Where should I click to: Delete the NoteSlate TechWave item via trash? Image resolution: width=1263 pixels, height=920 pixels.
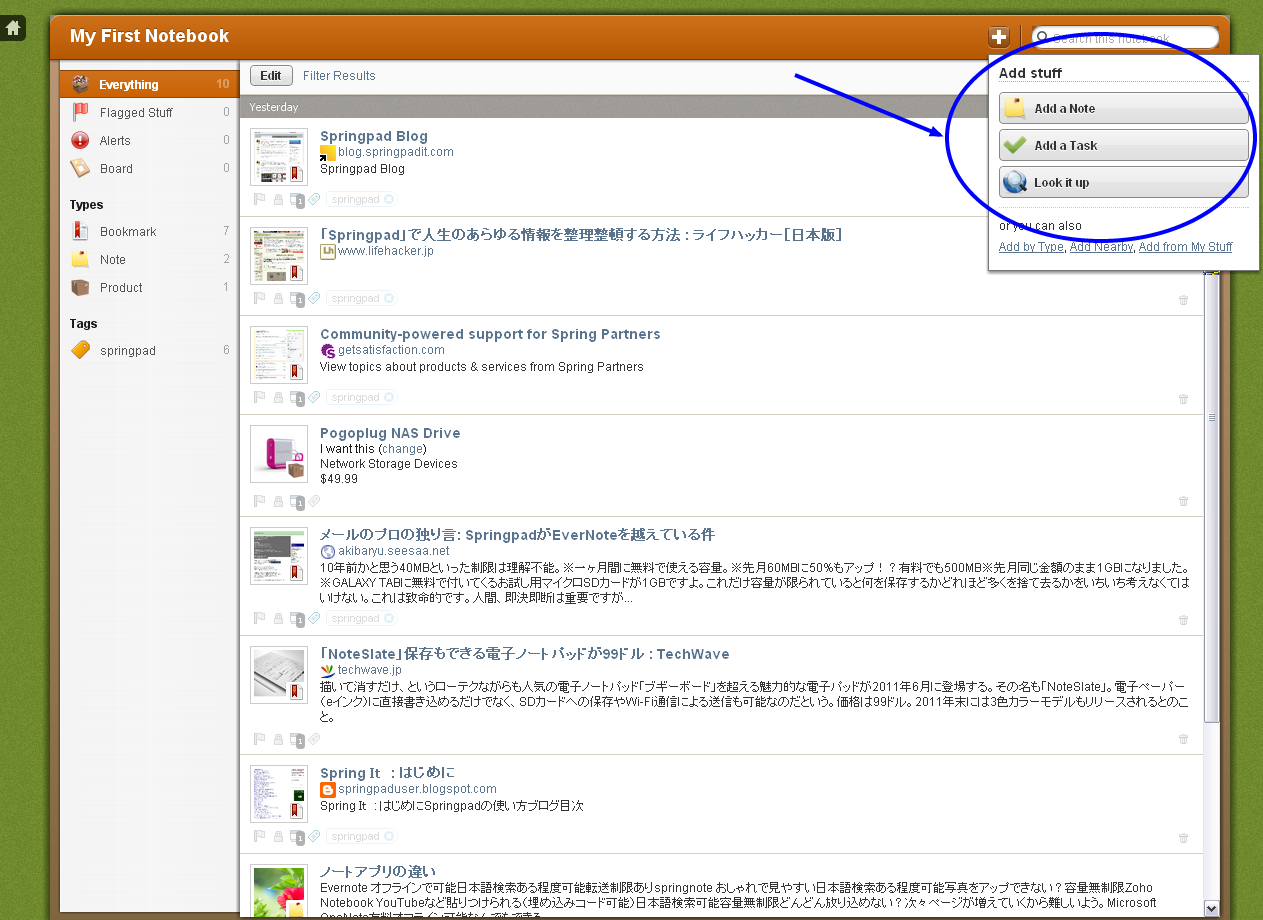pos(1184,739)
